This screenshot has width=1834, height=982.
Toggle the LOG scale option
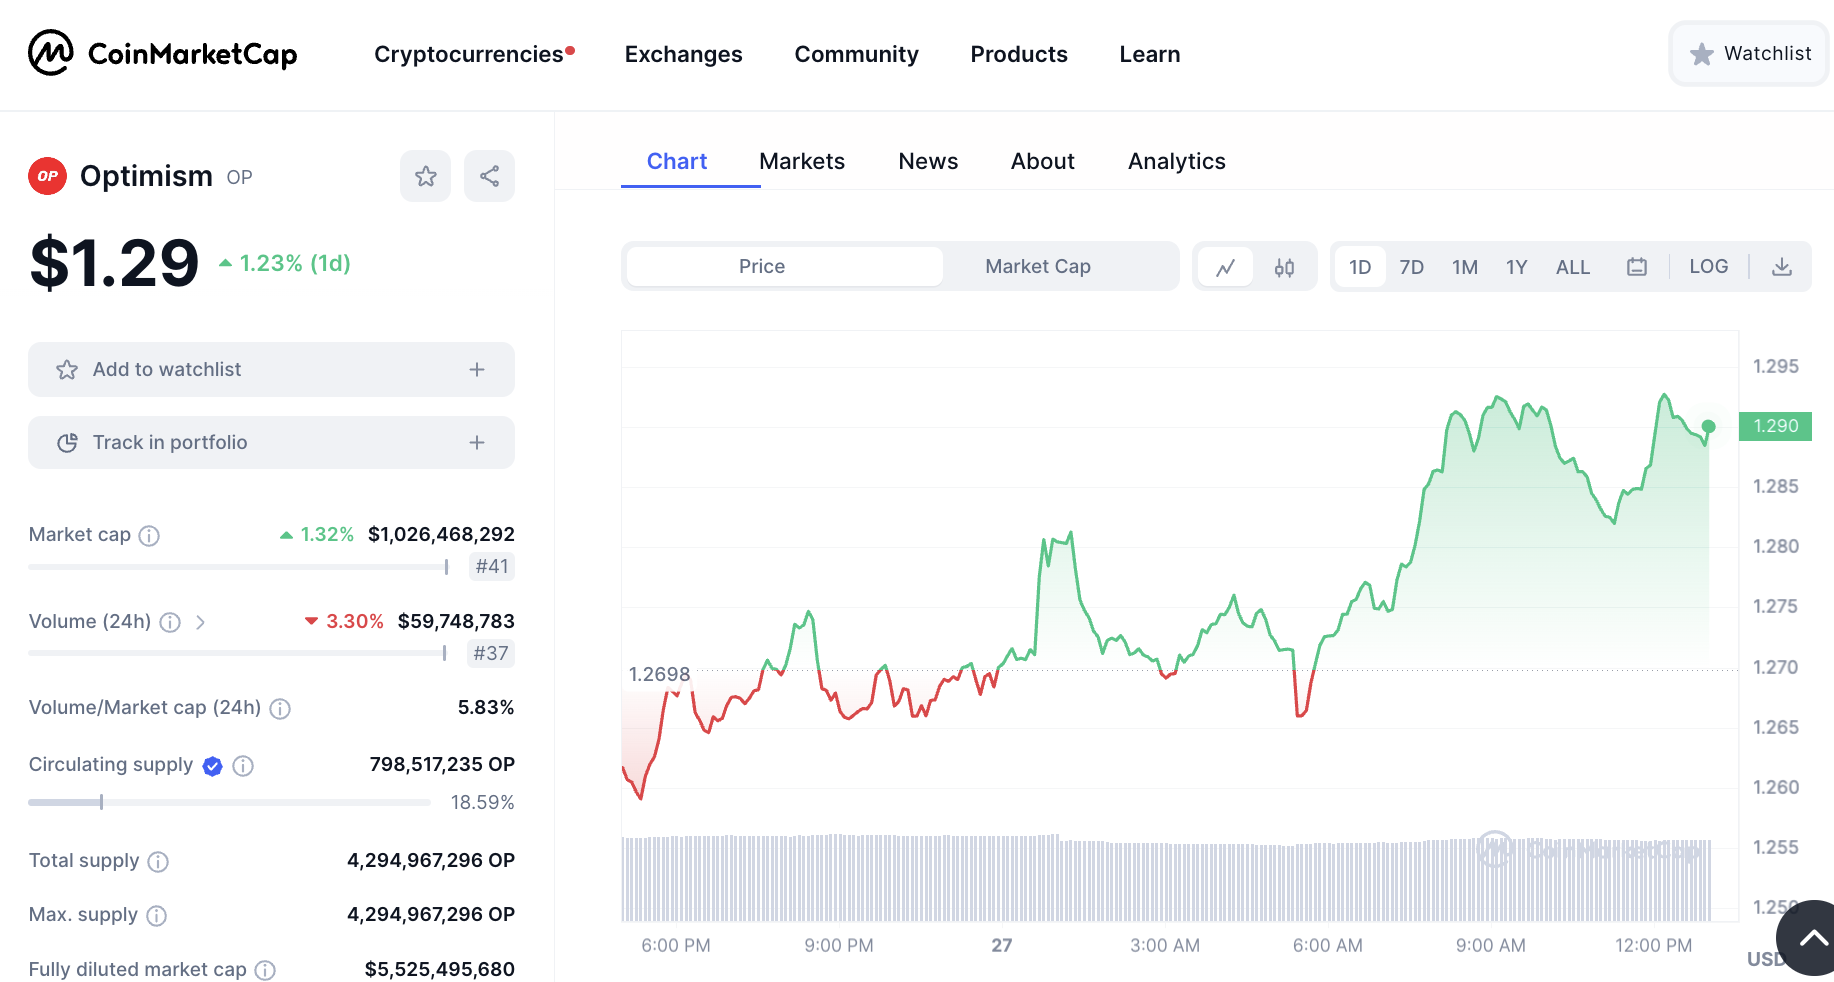tap(1708, 267)
